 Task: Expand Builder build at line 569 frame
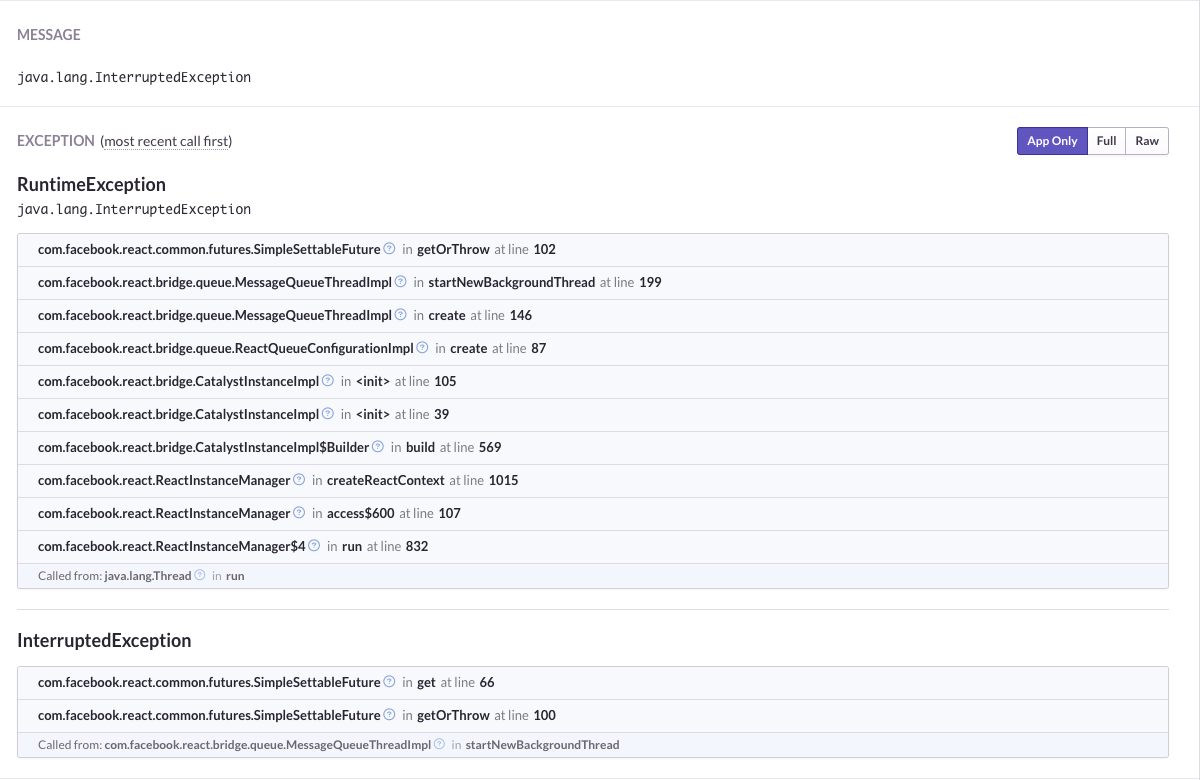tap(593, 448)
